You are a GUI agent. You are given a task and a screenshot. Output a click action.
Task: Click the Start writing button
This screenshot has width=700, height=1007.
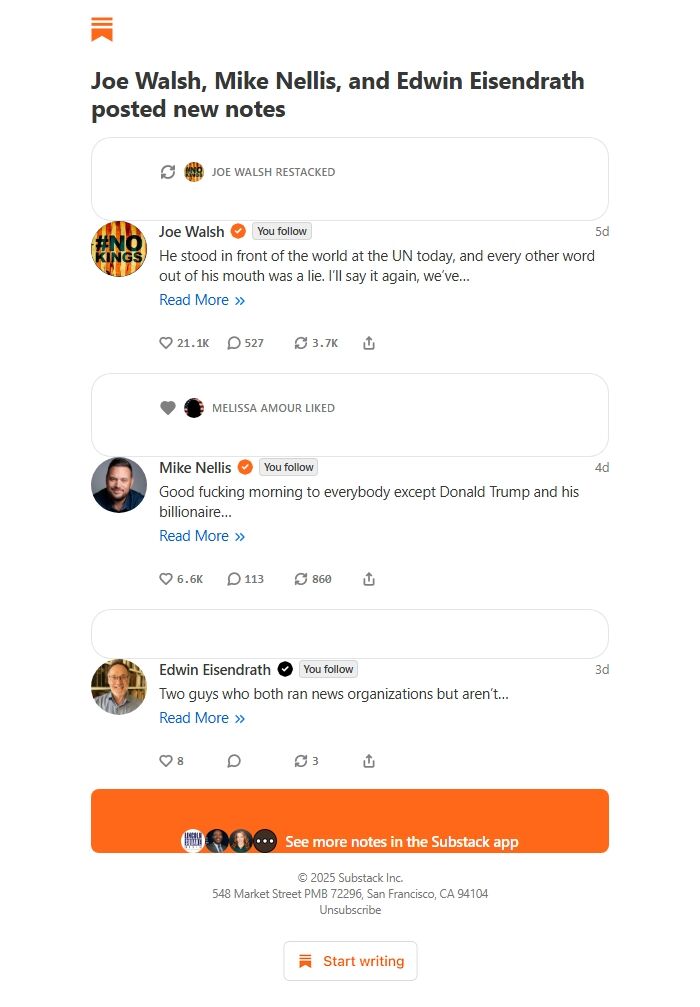coord(350,960)
